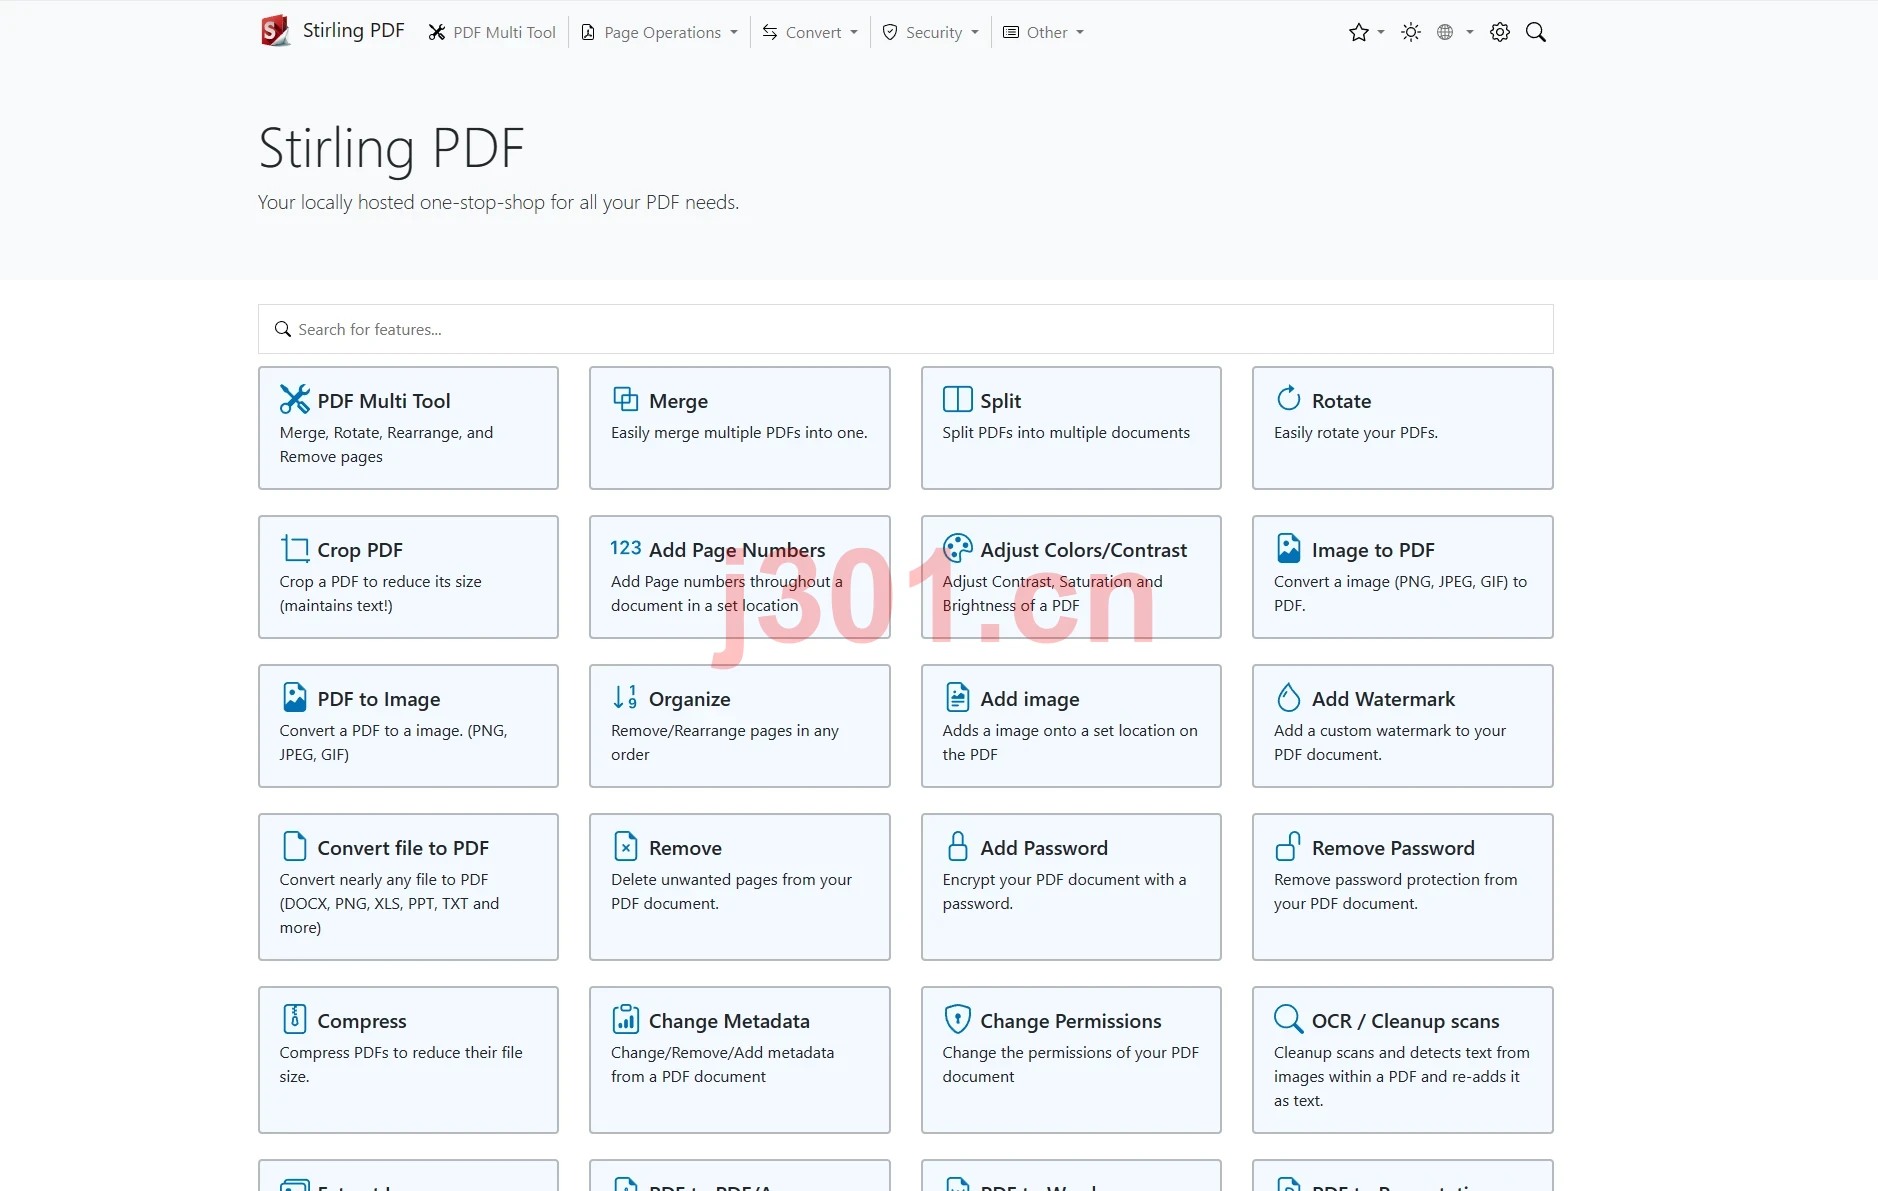The height and width of the screenshot is (1191, 1878).
Task: Open the Add Password title link
Action: (x=1044, y=848)
